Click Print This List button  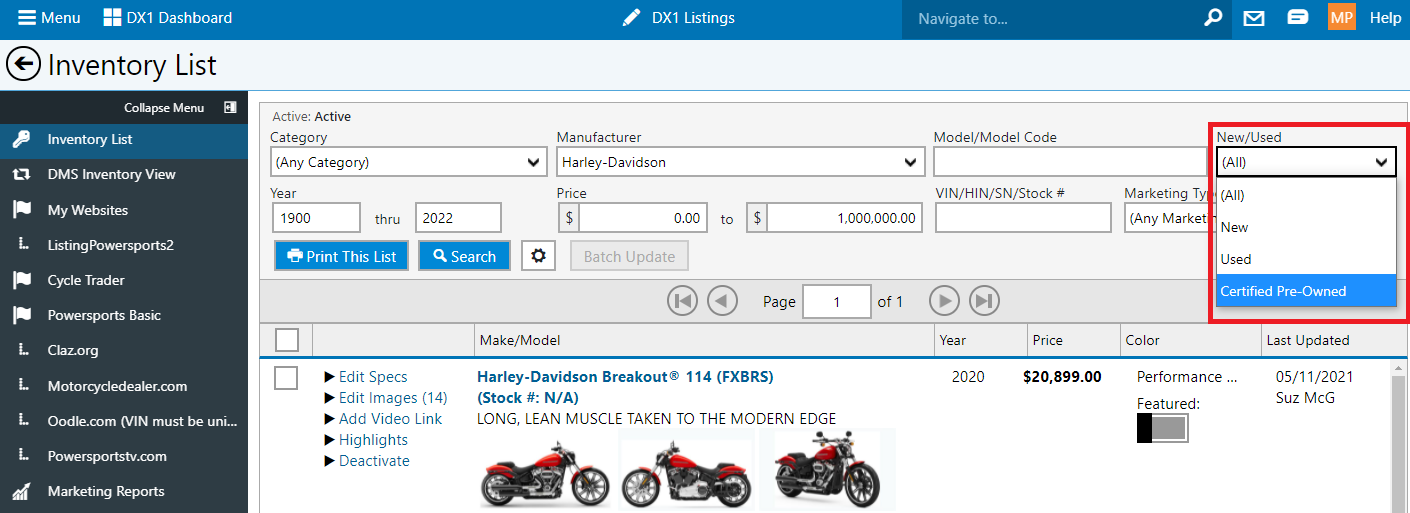coord(342,256)
